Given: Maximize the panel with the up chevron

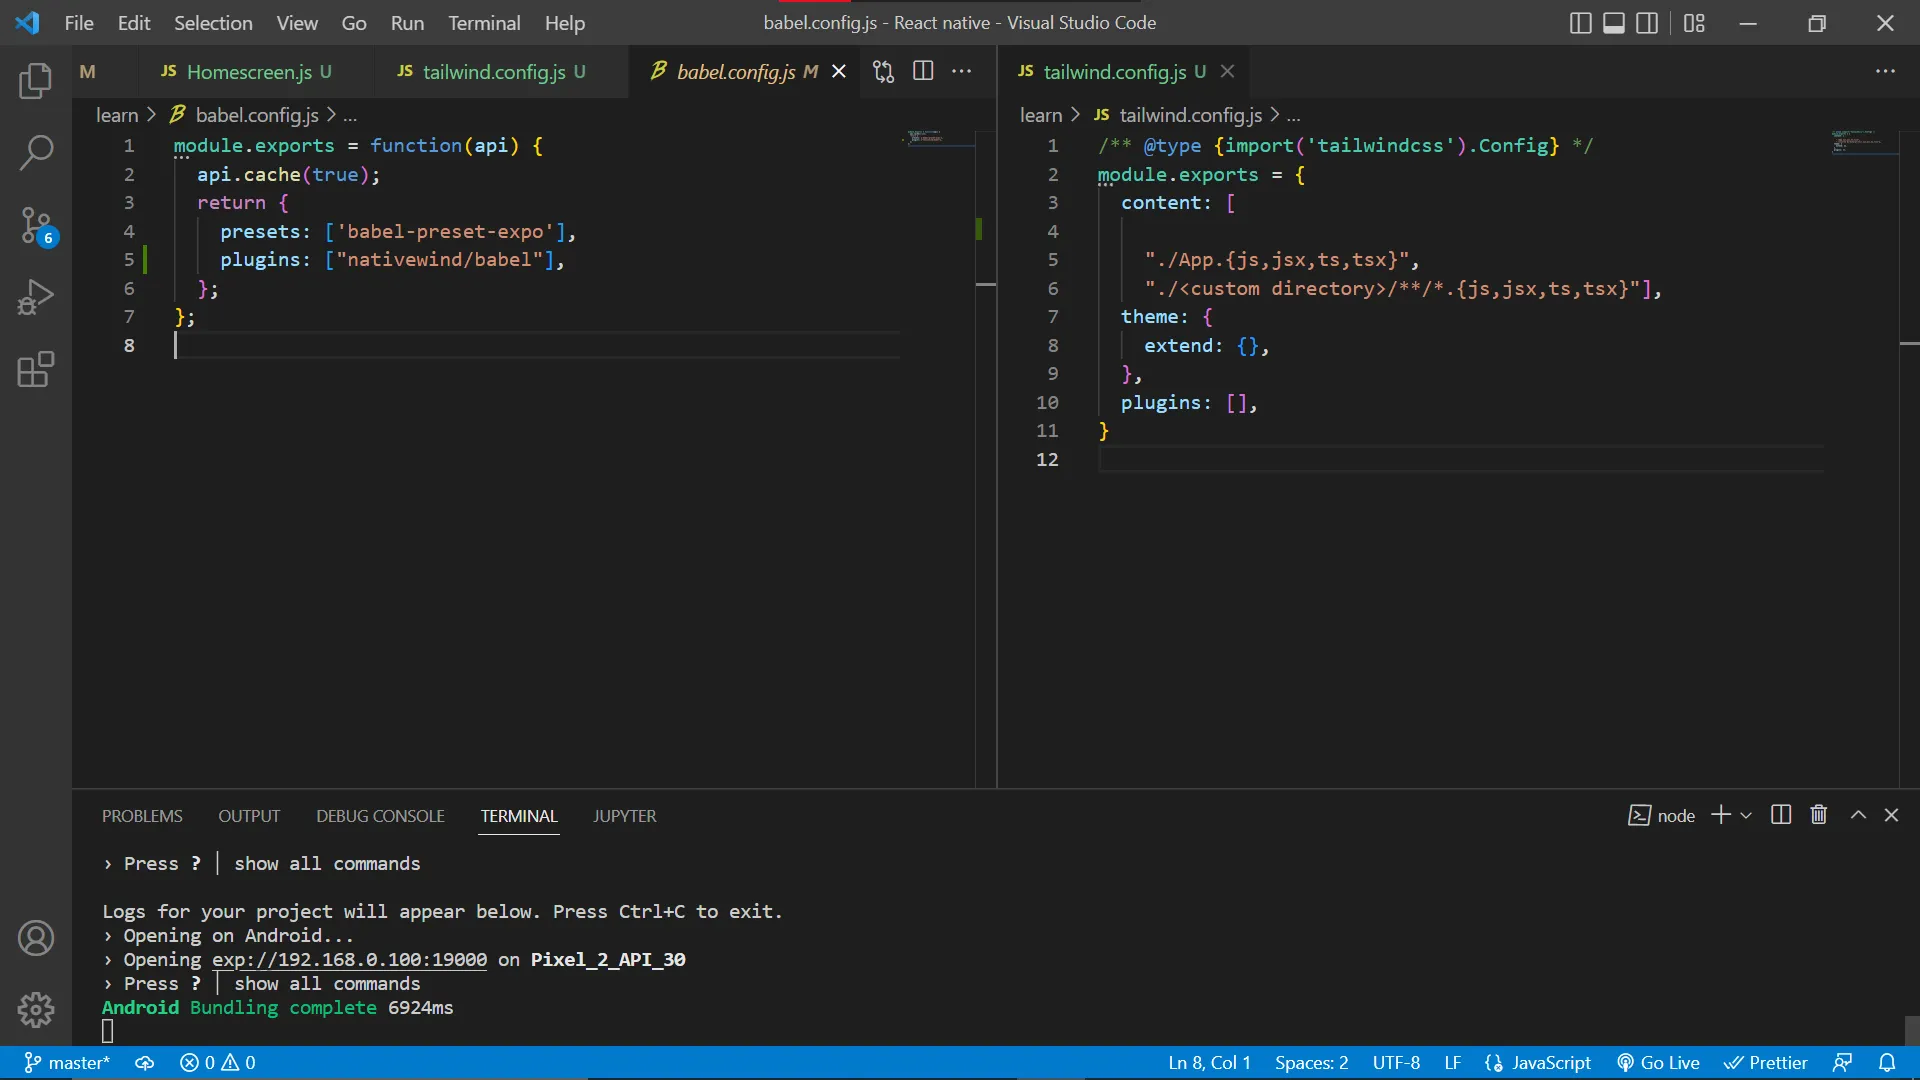Looking at the screenshot, I should pyautogui.click(x=1858, y=815).
